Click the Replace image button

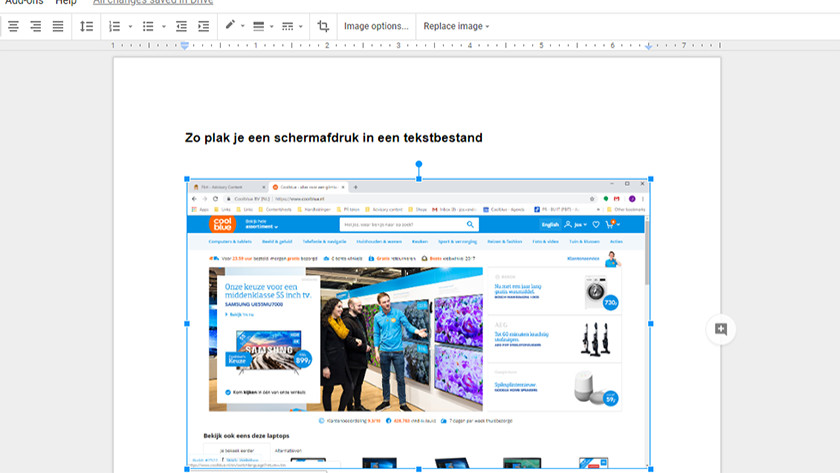(456, 26)
